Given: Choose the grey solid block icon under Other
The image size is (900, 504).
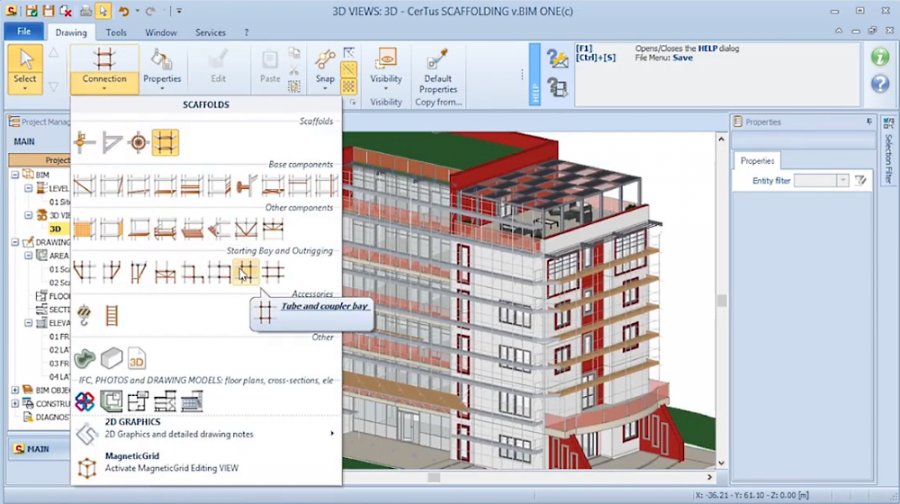Looking at the screenshot, I should 111,358.
